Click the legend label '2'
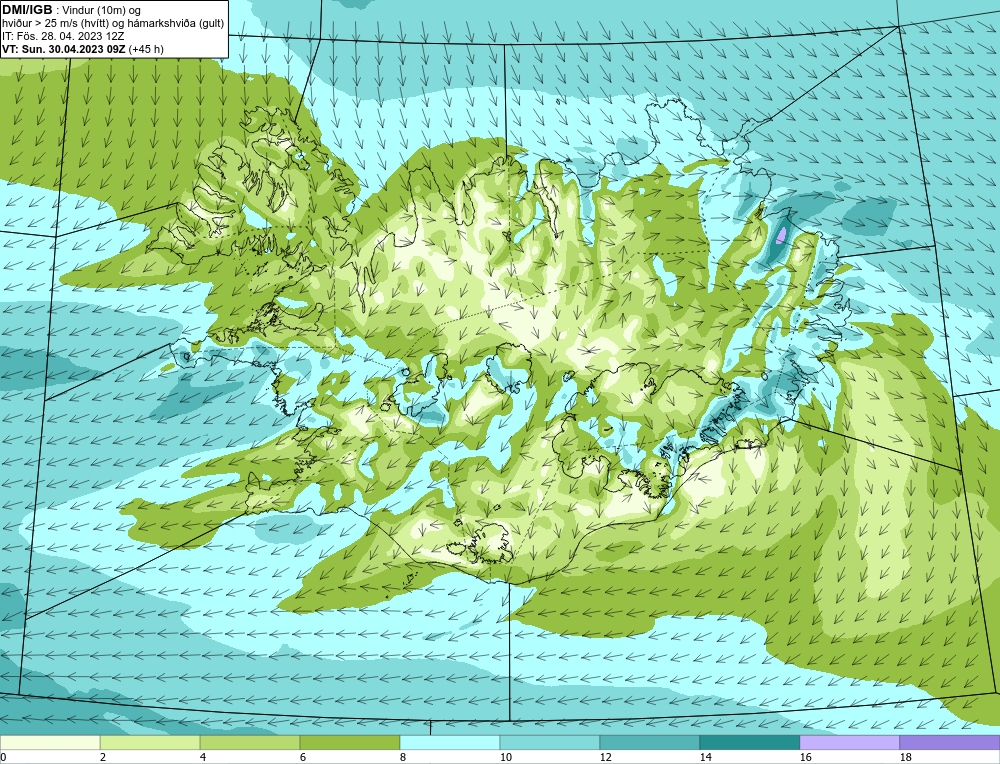Viewport: 1000px width, 764px height. 103,757
